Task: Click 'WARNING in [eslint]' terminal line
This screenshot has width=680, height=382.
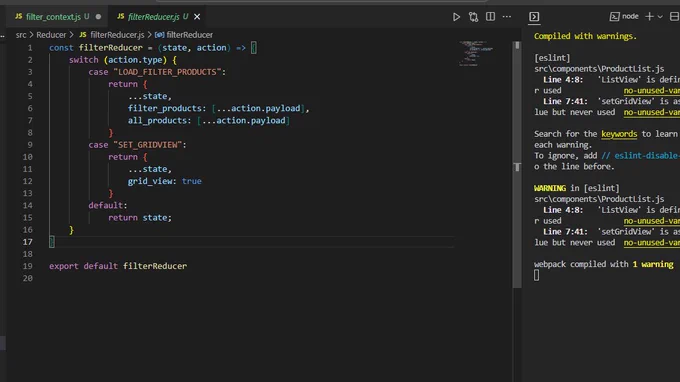Action: coord(576,188)
